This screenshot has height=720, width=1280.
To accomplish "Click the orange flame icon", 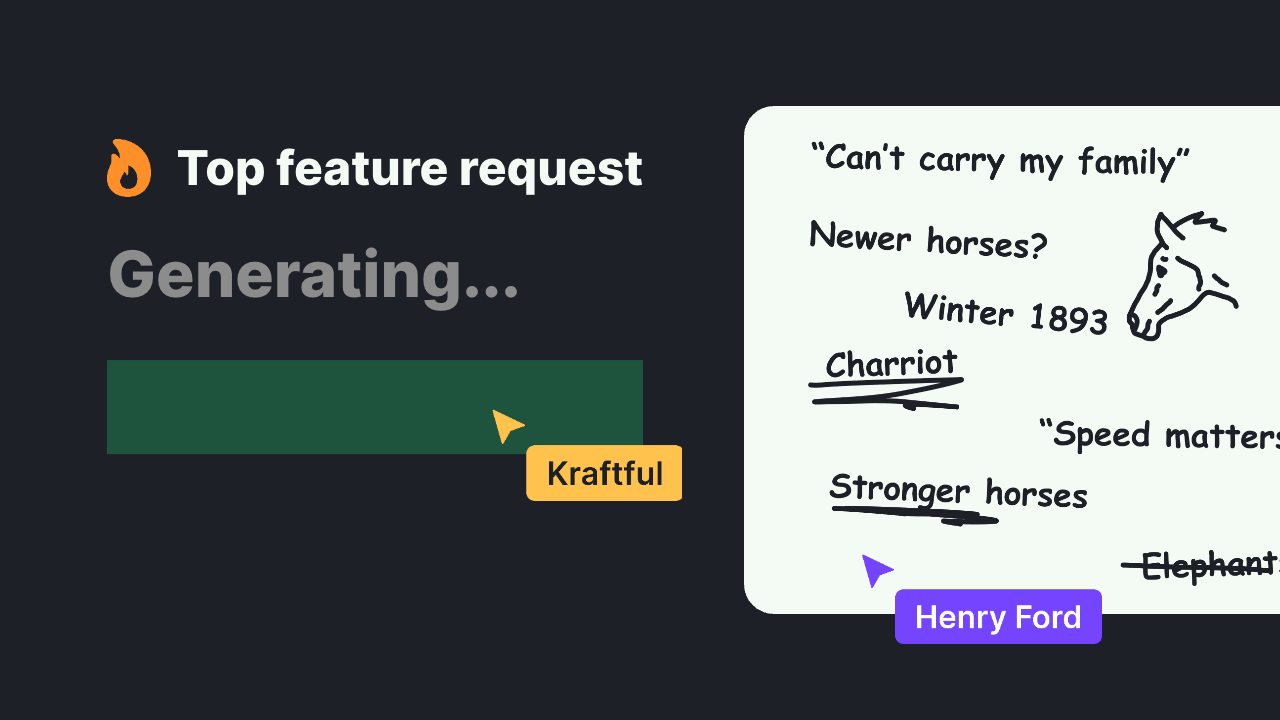I will pyautogui.click(x=129, y=168).
